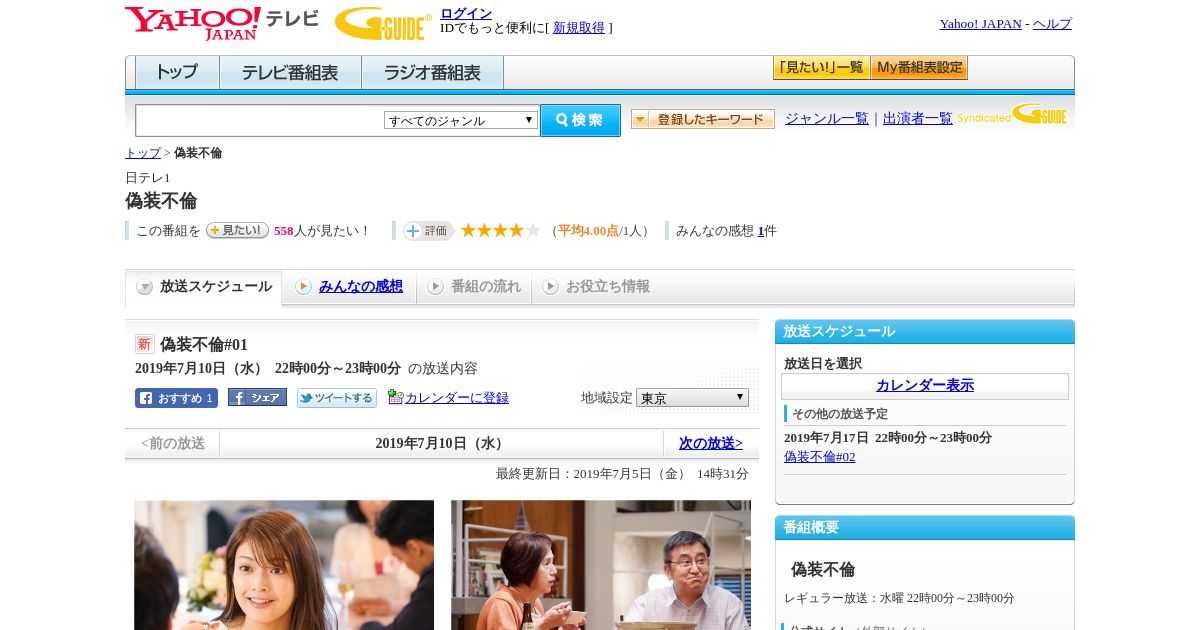Click the arrow icon beside 番組の流れ

[x=435, y=286]
